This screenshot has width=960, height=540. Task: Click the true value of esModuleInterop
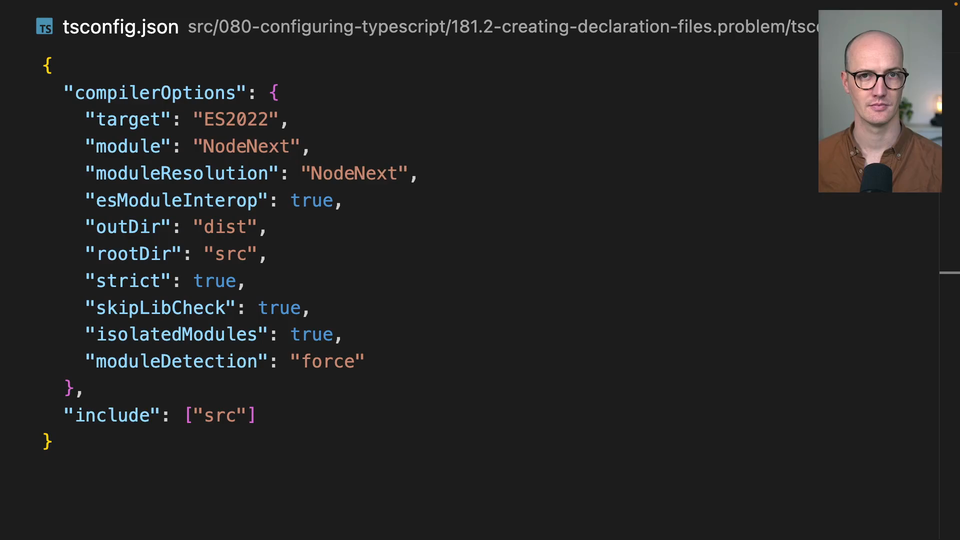[x=311, y=200]
